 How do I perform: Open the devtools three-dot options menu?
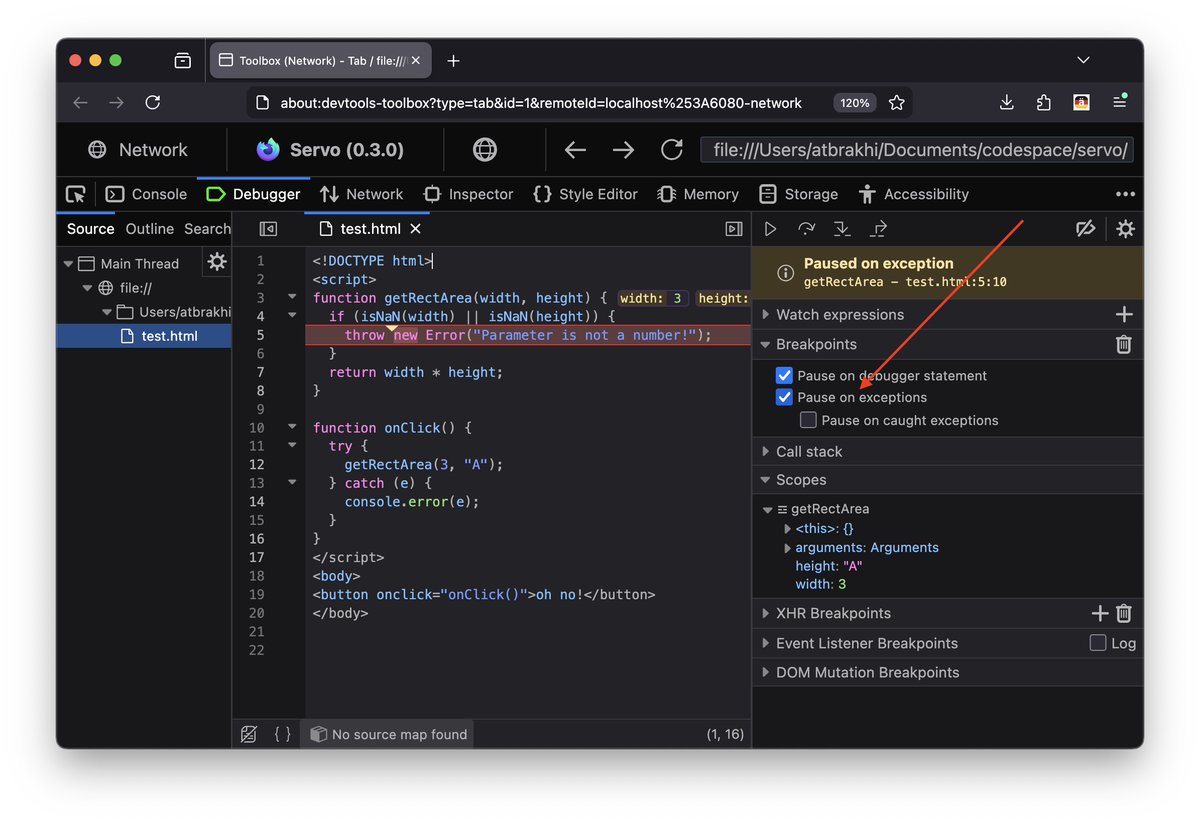coord(1125,194)
